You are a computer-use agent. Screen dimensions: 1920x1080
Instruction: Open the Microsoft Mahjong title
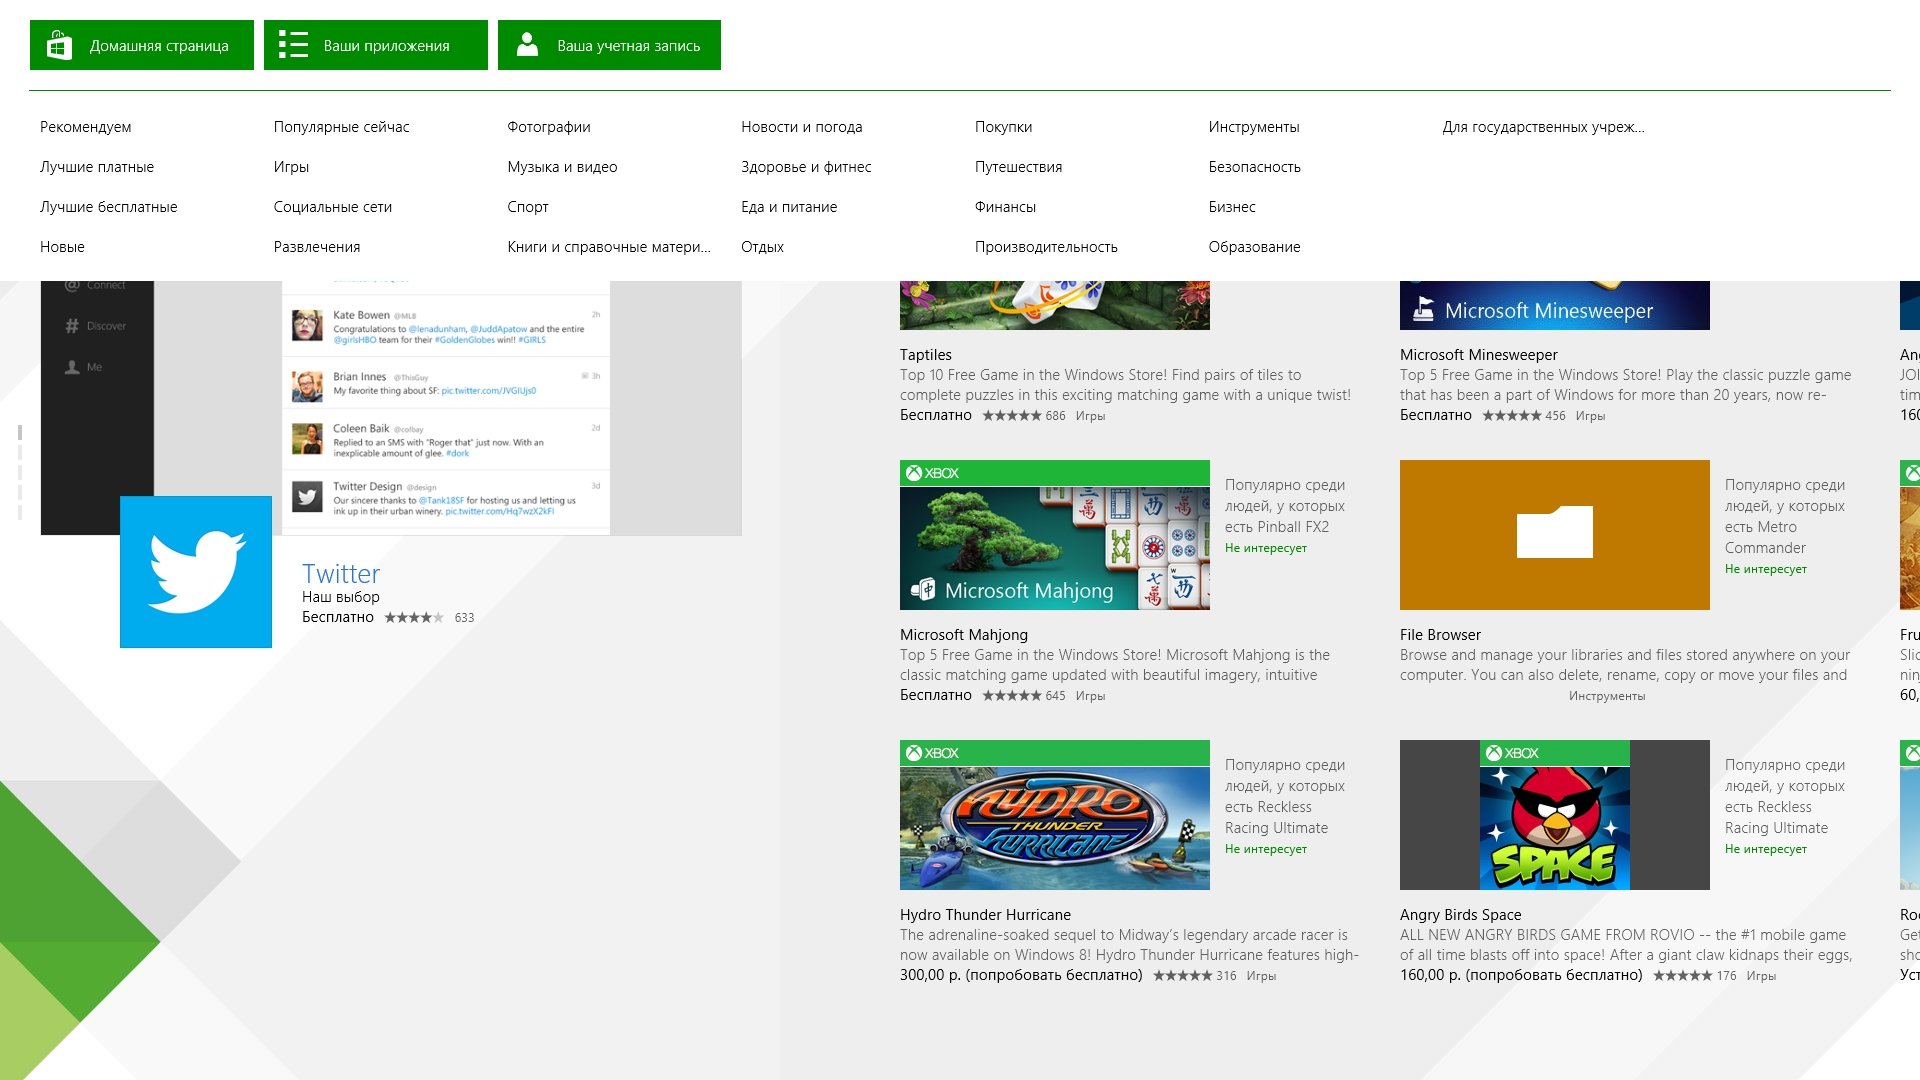pos(964,635)
